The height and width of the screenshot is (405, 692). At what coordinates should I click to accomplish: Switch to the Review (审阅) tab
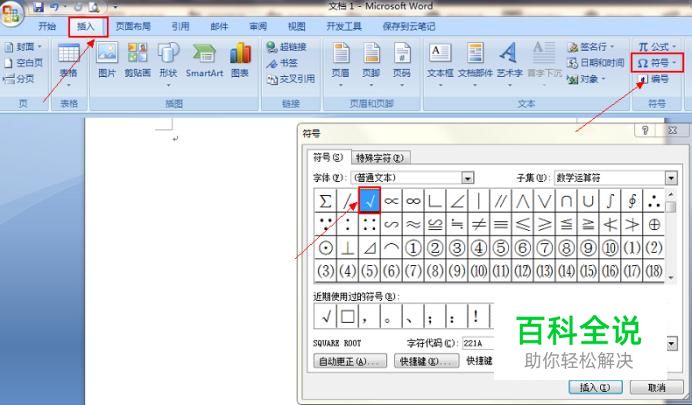(x=258, y=26)
